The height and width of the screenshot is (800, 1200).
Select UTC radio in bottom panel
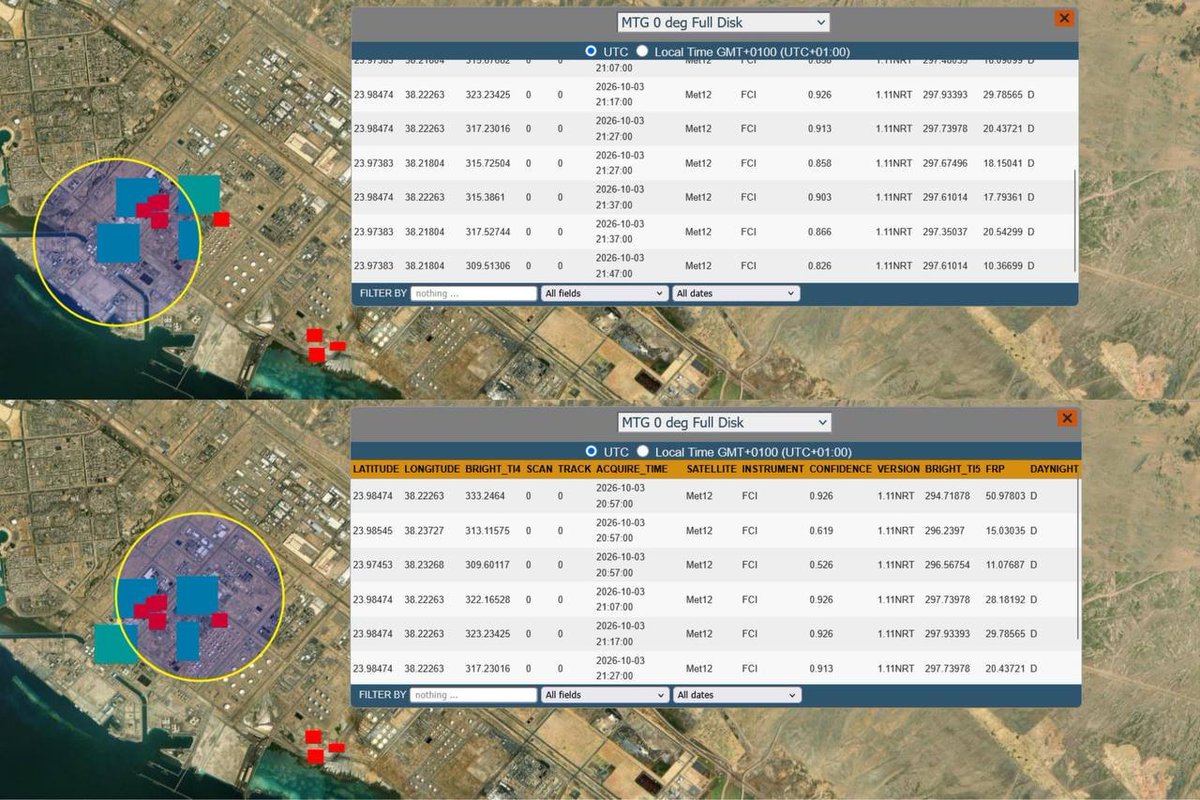click(592, 451)
